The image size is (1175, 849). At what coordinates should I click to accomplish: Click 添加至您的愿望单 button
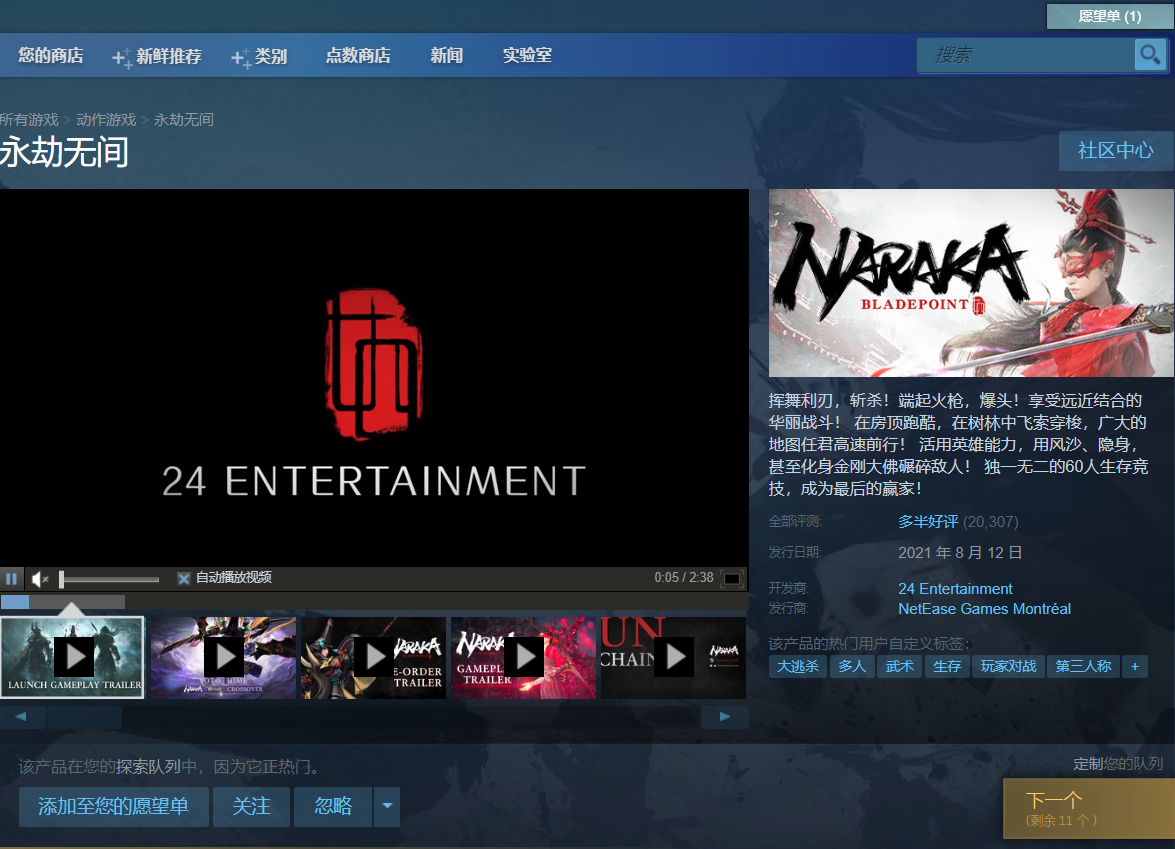[114, 806]
